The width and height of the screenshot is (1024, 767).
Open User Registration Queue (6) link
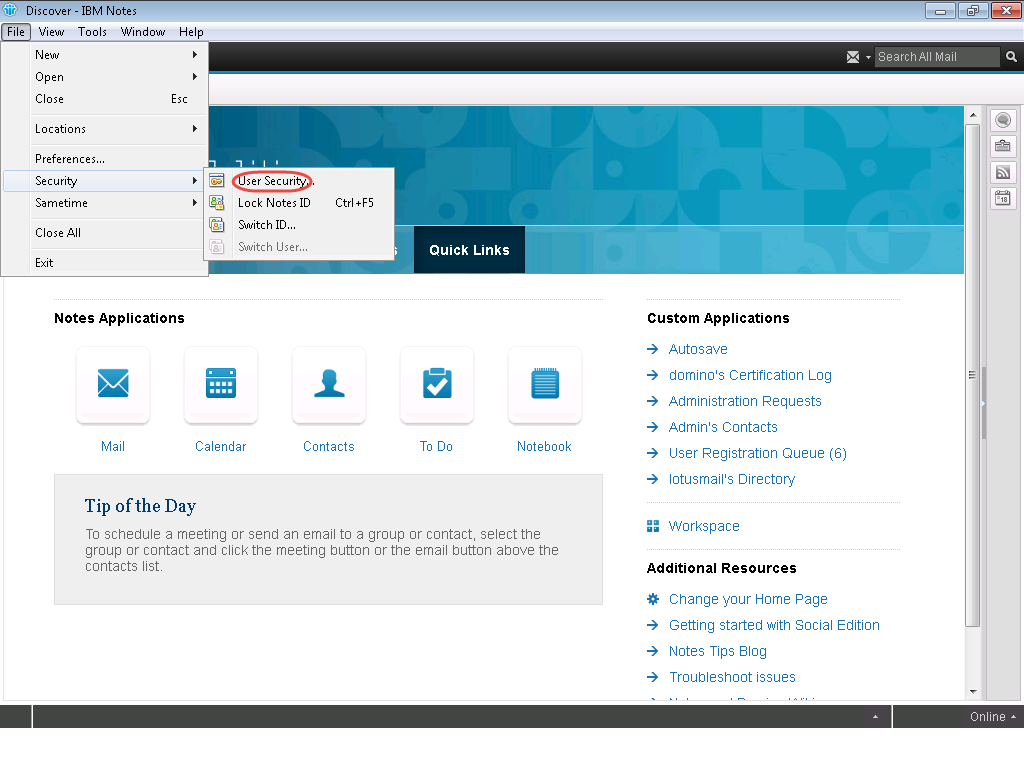pyautogui.click(x=758, y=453)
